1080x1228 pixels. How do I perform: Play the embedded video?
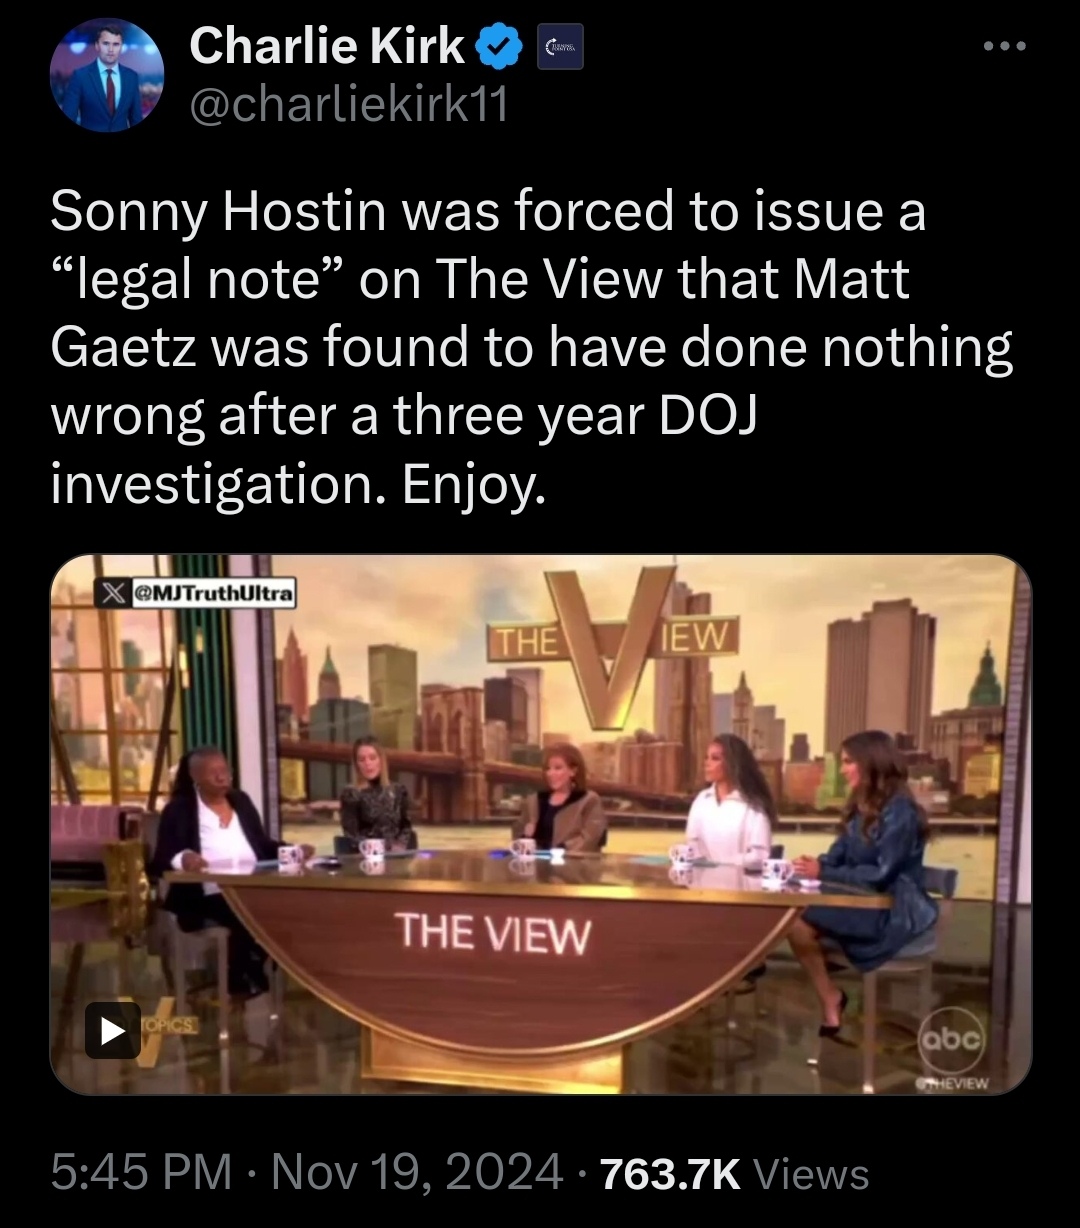(x=112, y=1030)
